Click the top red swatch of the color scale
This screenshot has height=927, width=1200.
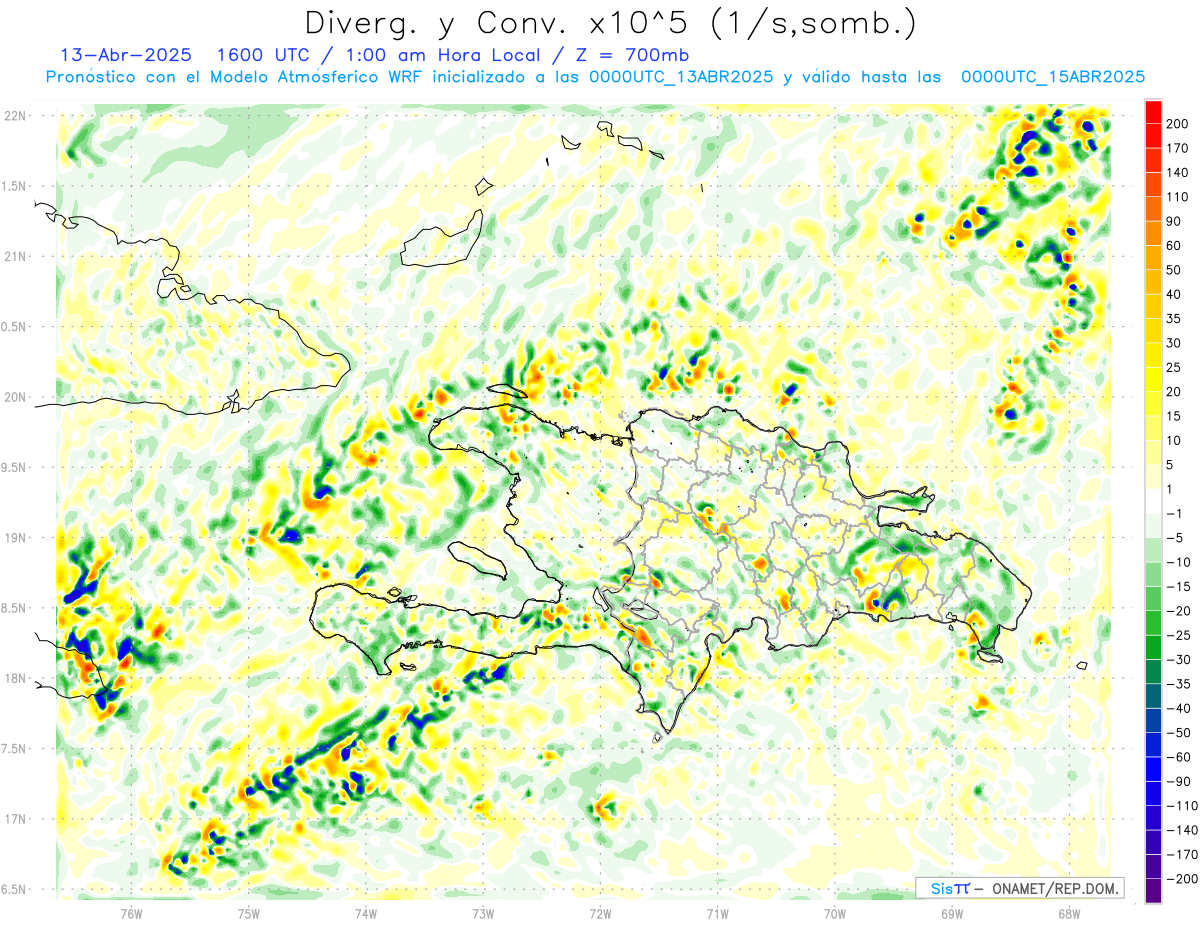[x=1153, y=112]
